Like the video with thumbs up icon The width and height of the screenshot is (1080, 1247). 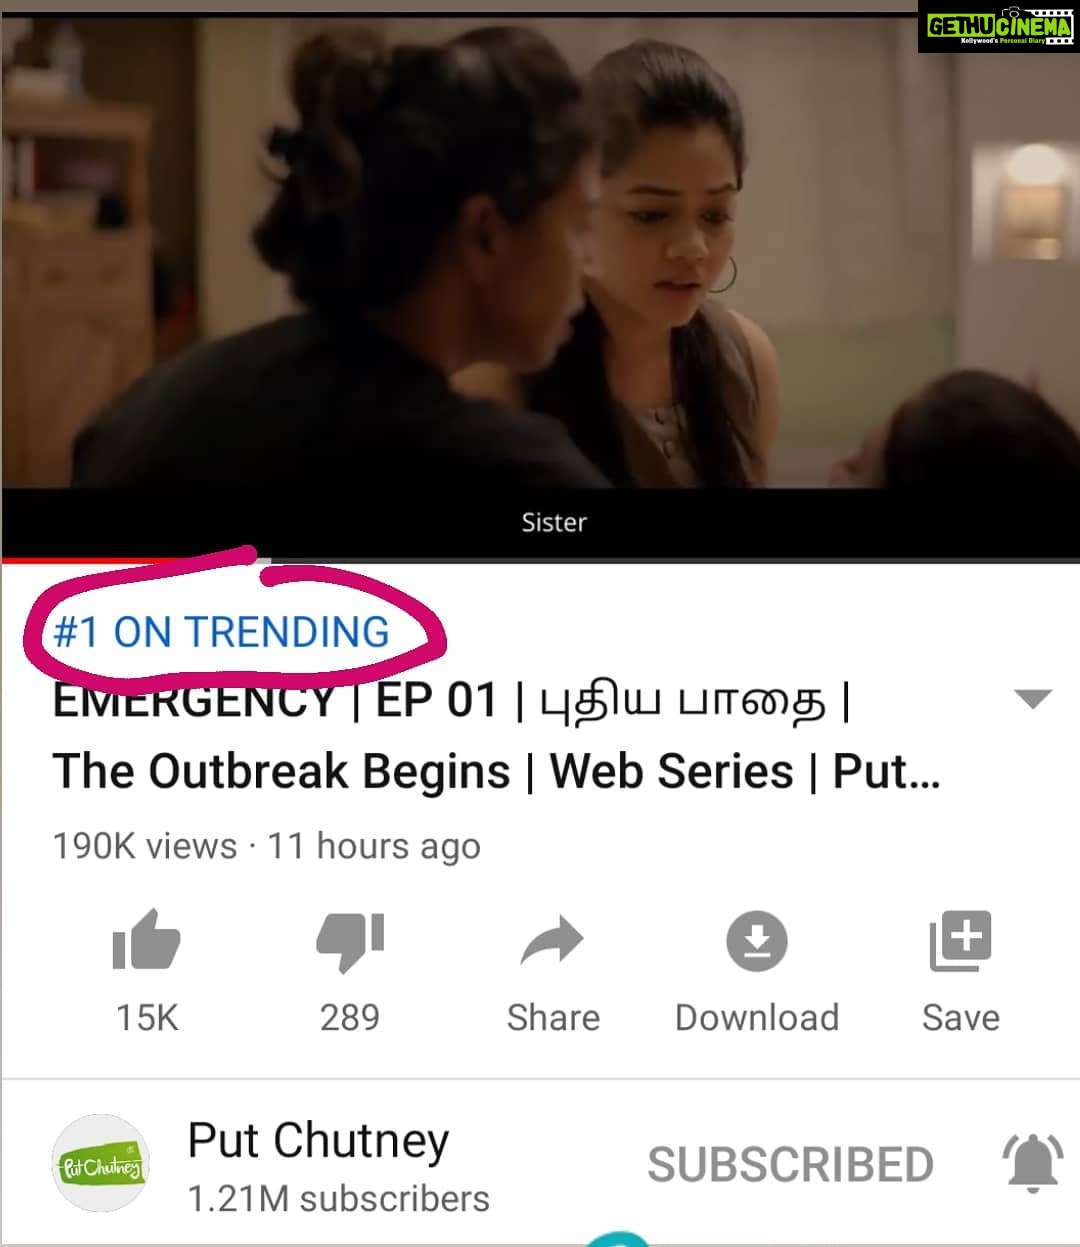[x=146, y=940]
